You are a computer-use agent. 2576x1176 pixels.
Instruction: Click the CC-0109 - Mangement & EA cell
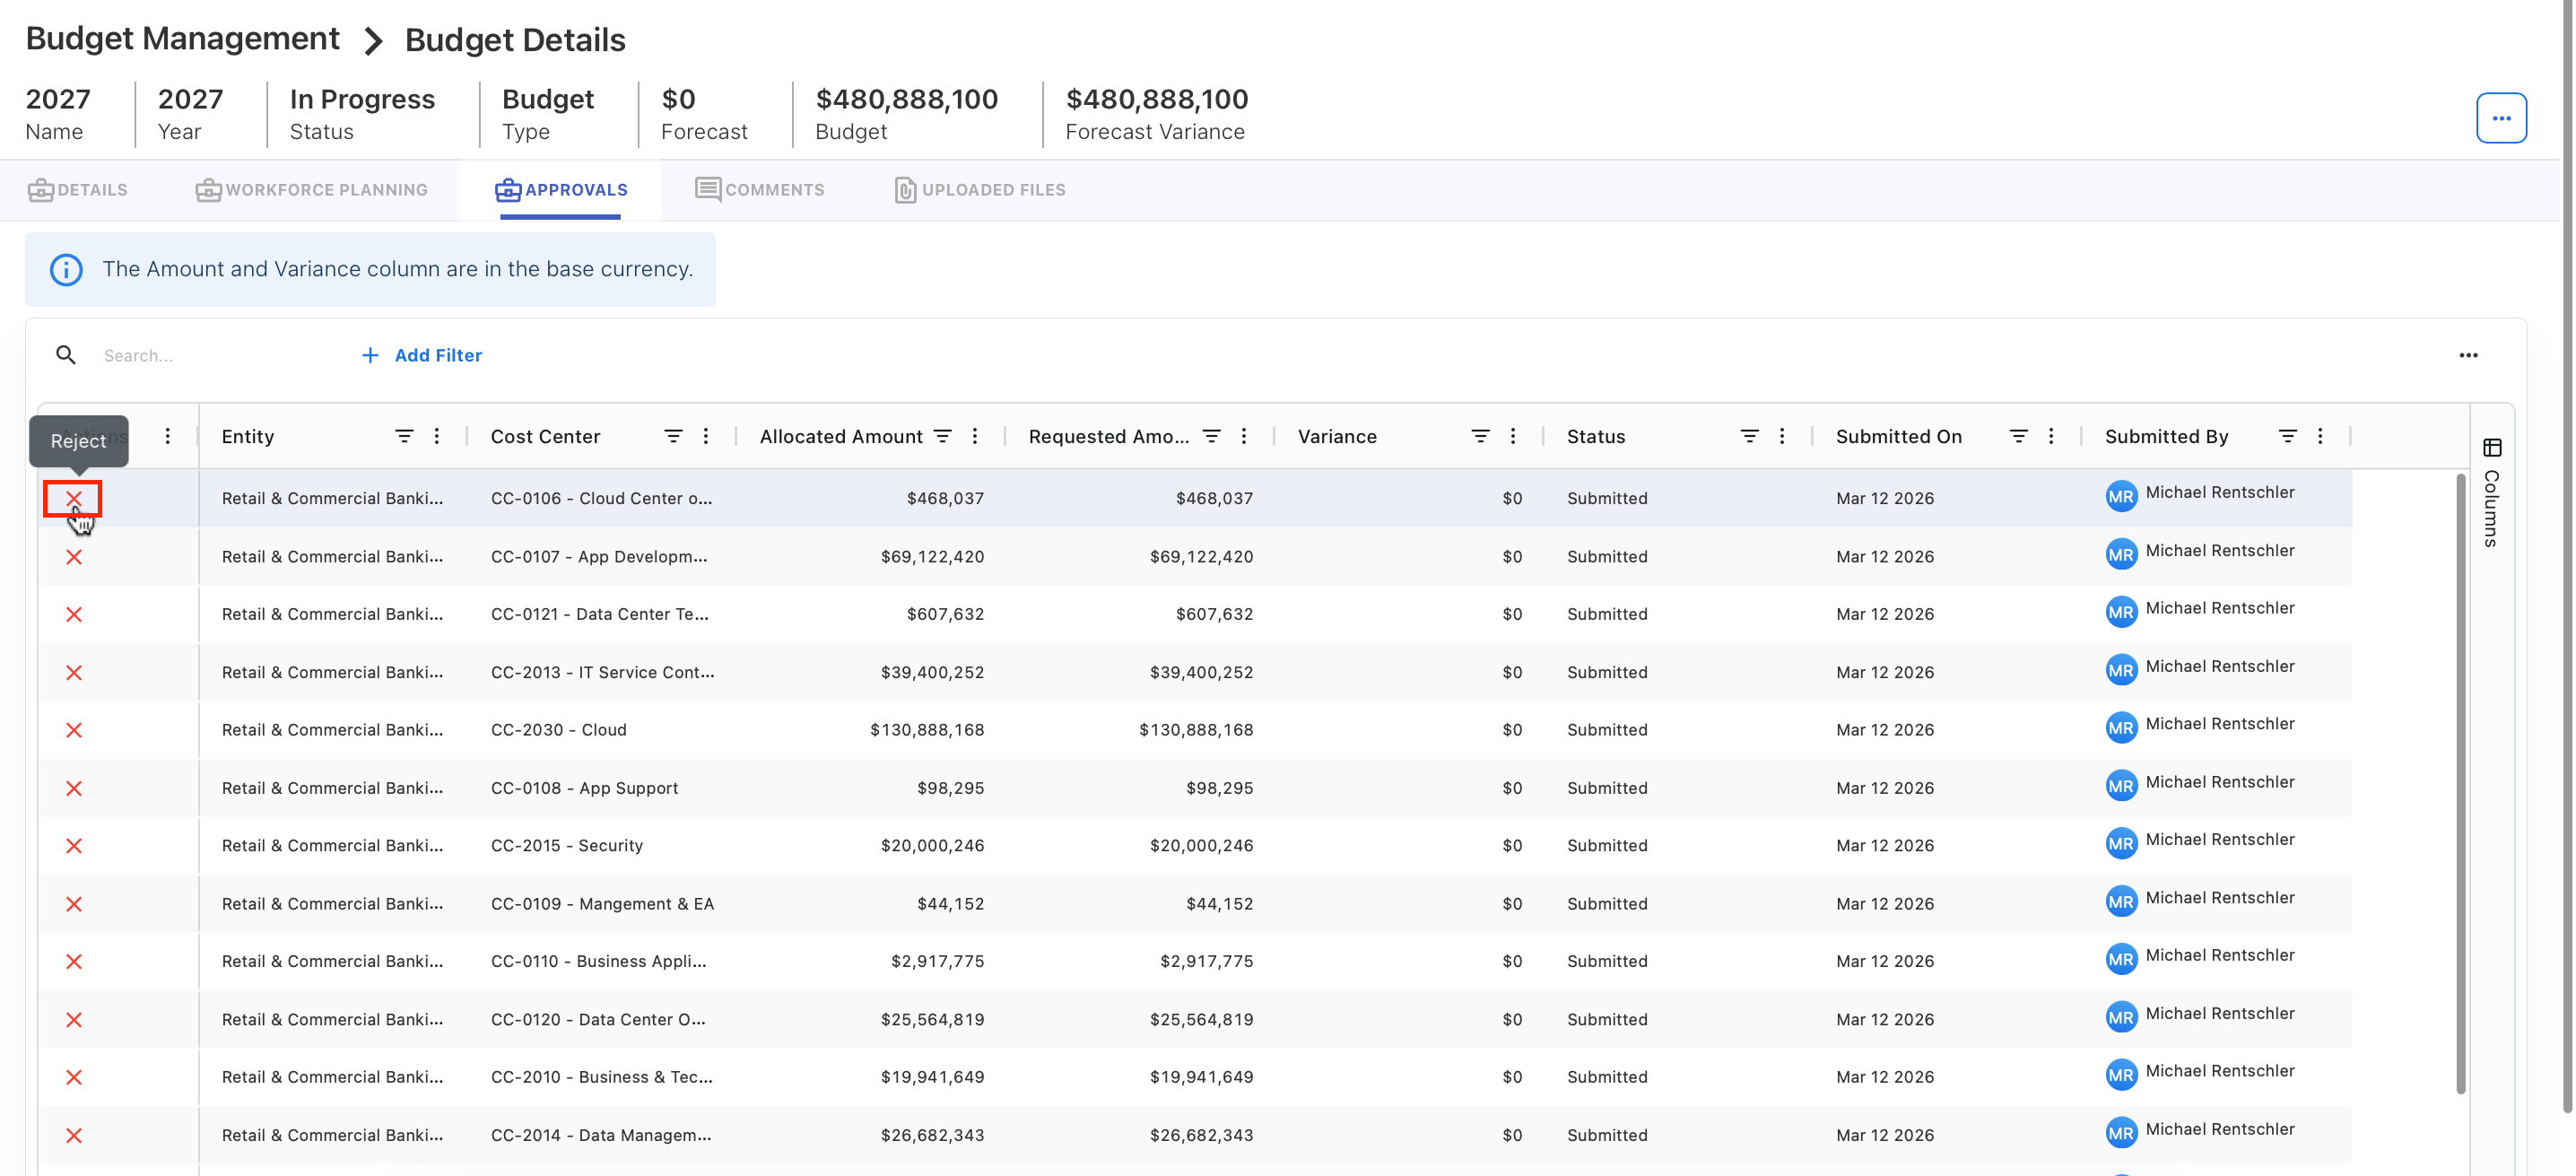[x=602, y=904]
